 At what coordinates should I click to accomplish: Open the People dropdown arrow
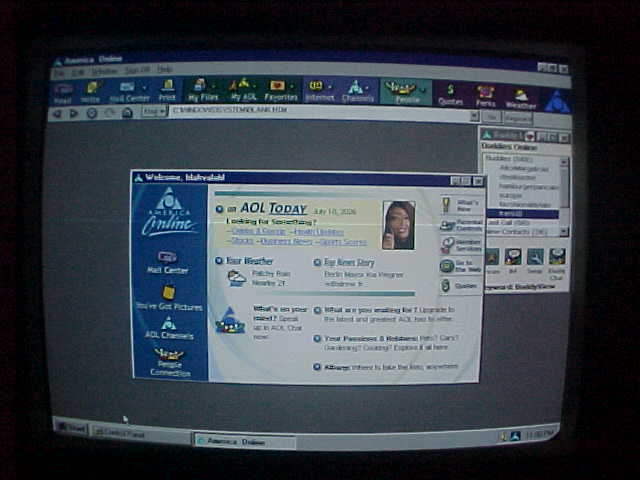point(423,89)
